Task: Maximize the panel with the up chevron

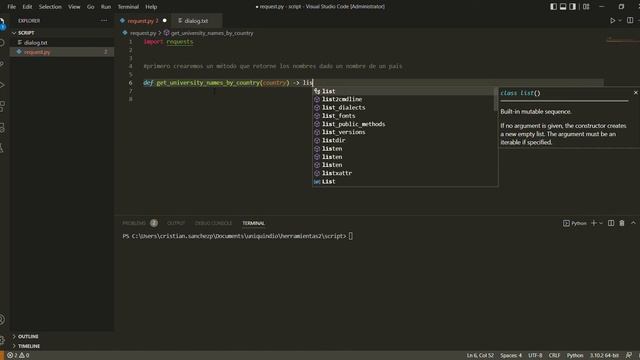Action: [x=633, y=223]
